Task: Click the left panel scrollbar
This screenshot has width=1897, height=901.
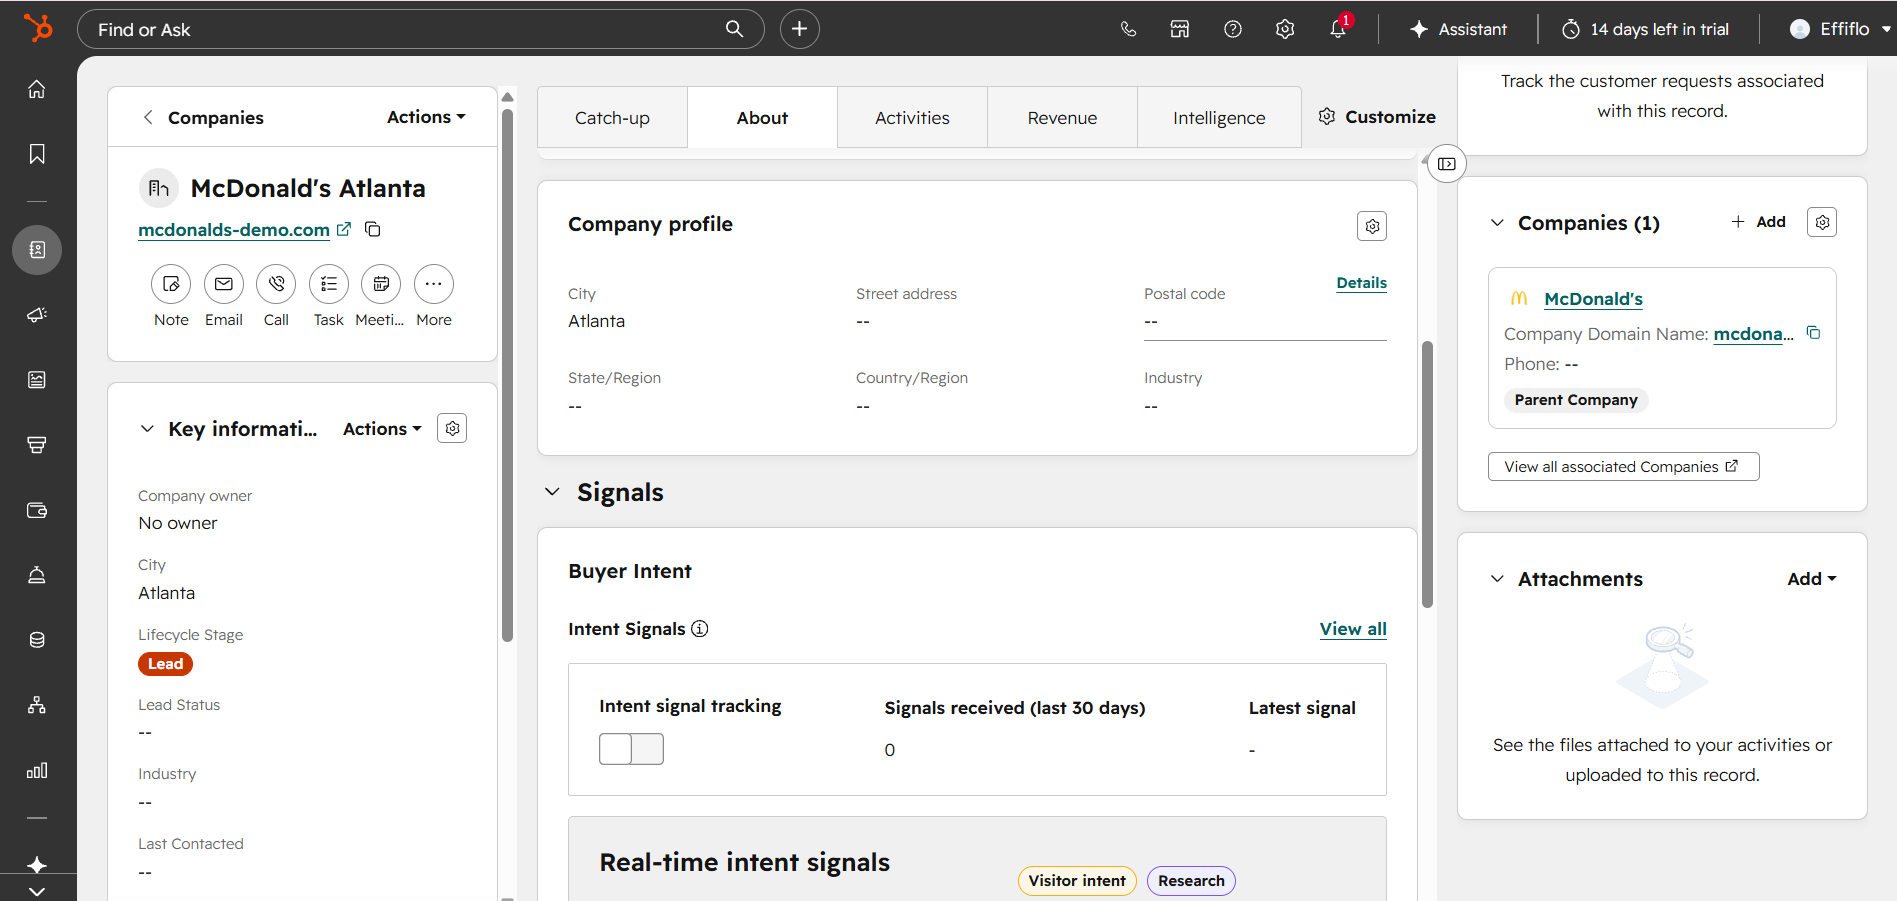Action: [x=507, y=375]
